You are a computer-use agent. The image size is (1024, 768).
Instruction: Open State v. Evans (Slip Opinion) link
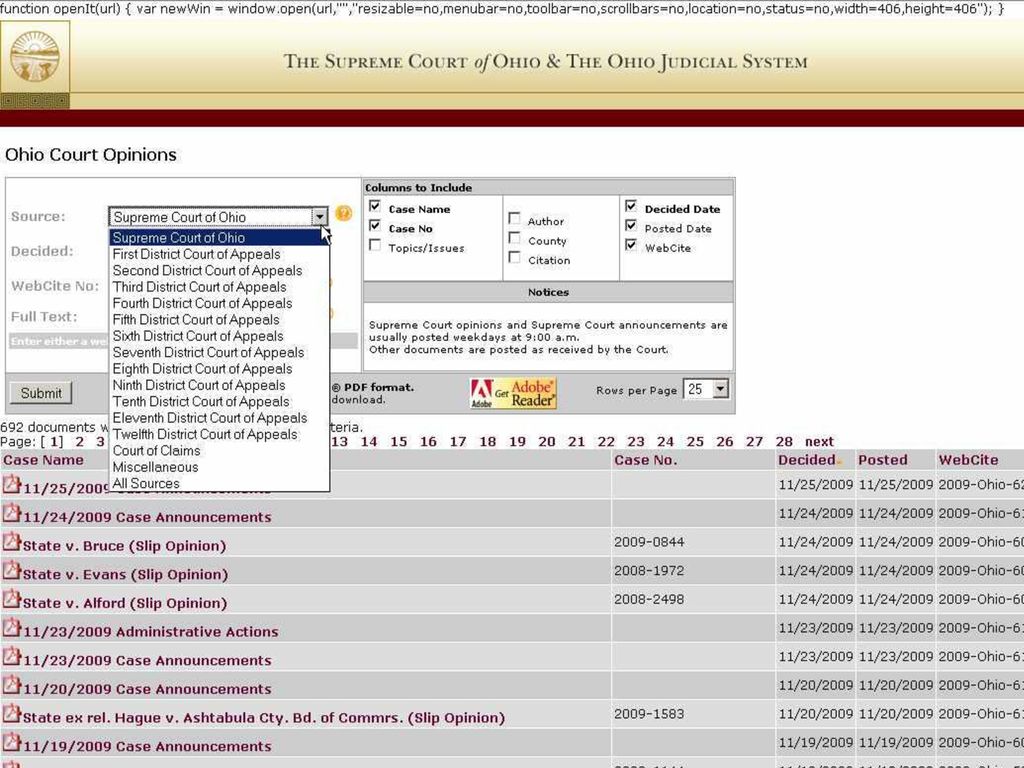coord(125,575)
